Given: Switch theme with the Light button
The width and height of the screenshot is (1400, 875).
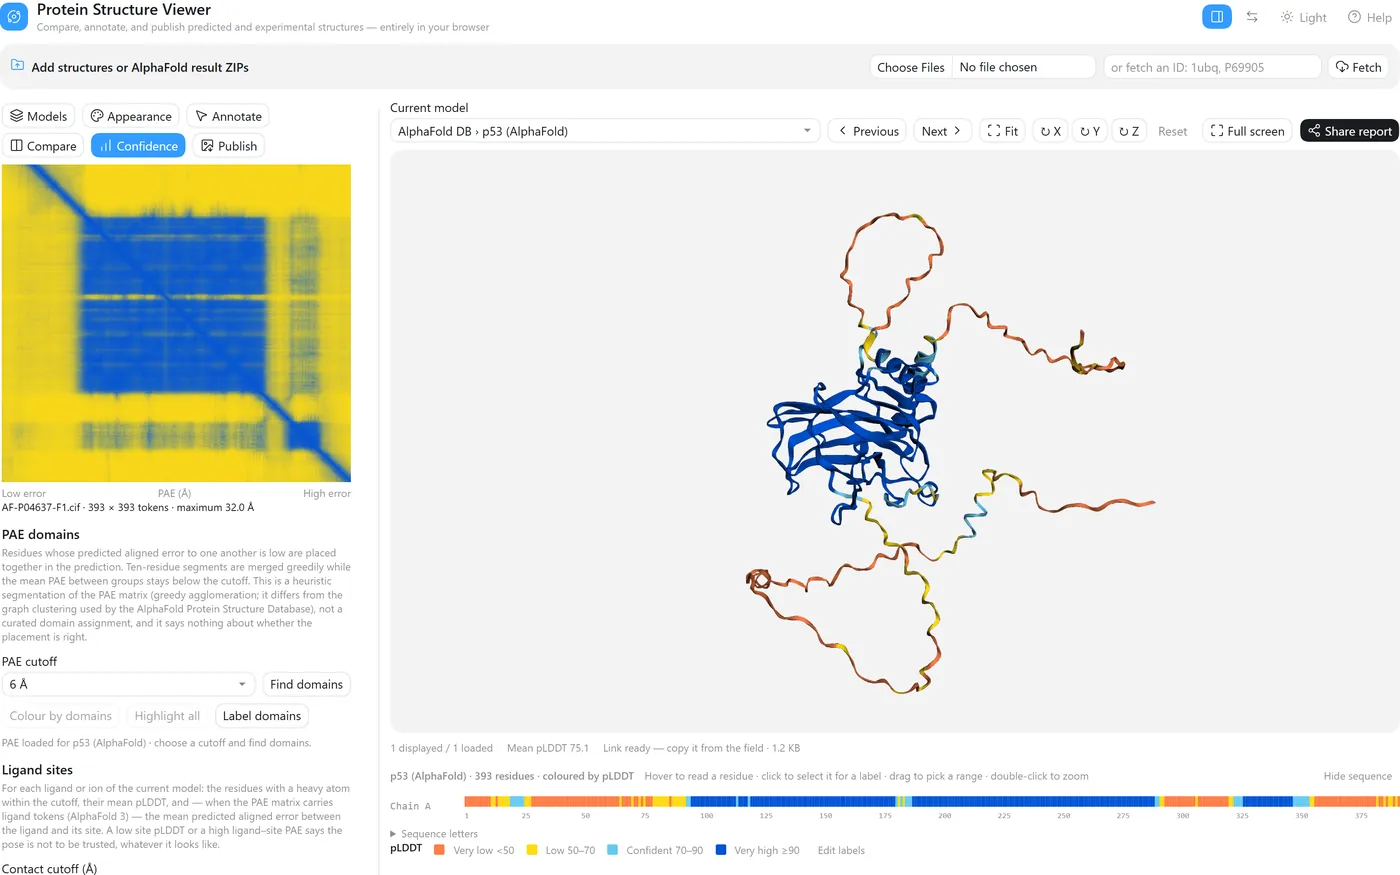Looking at the screenshot, I should coord(1303,17).
